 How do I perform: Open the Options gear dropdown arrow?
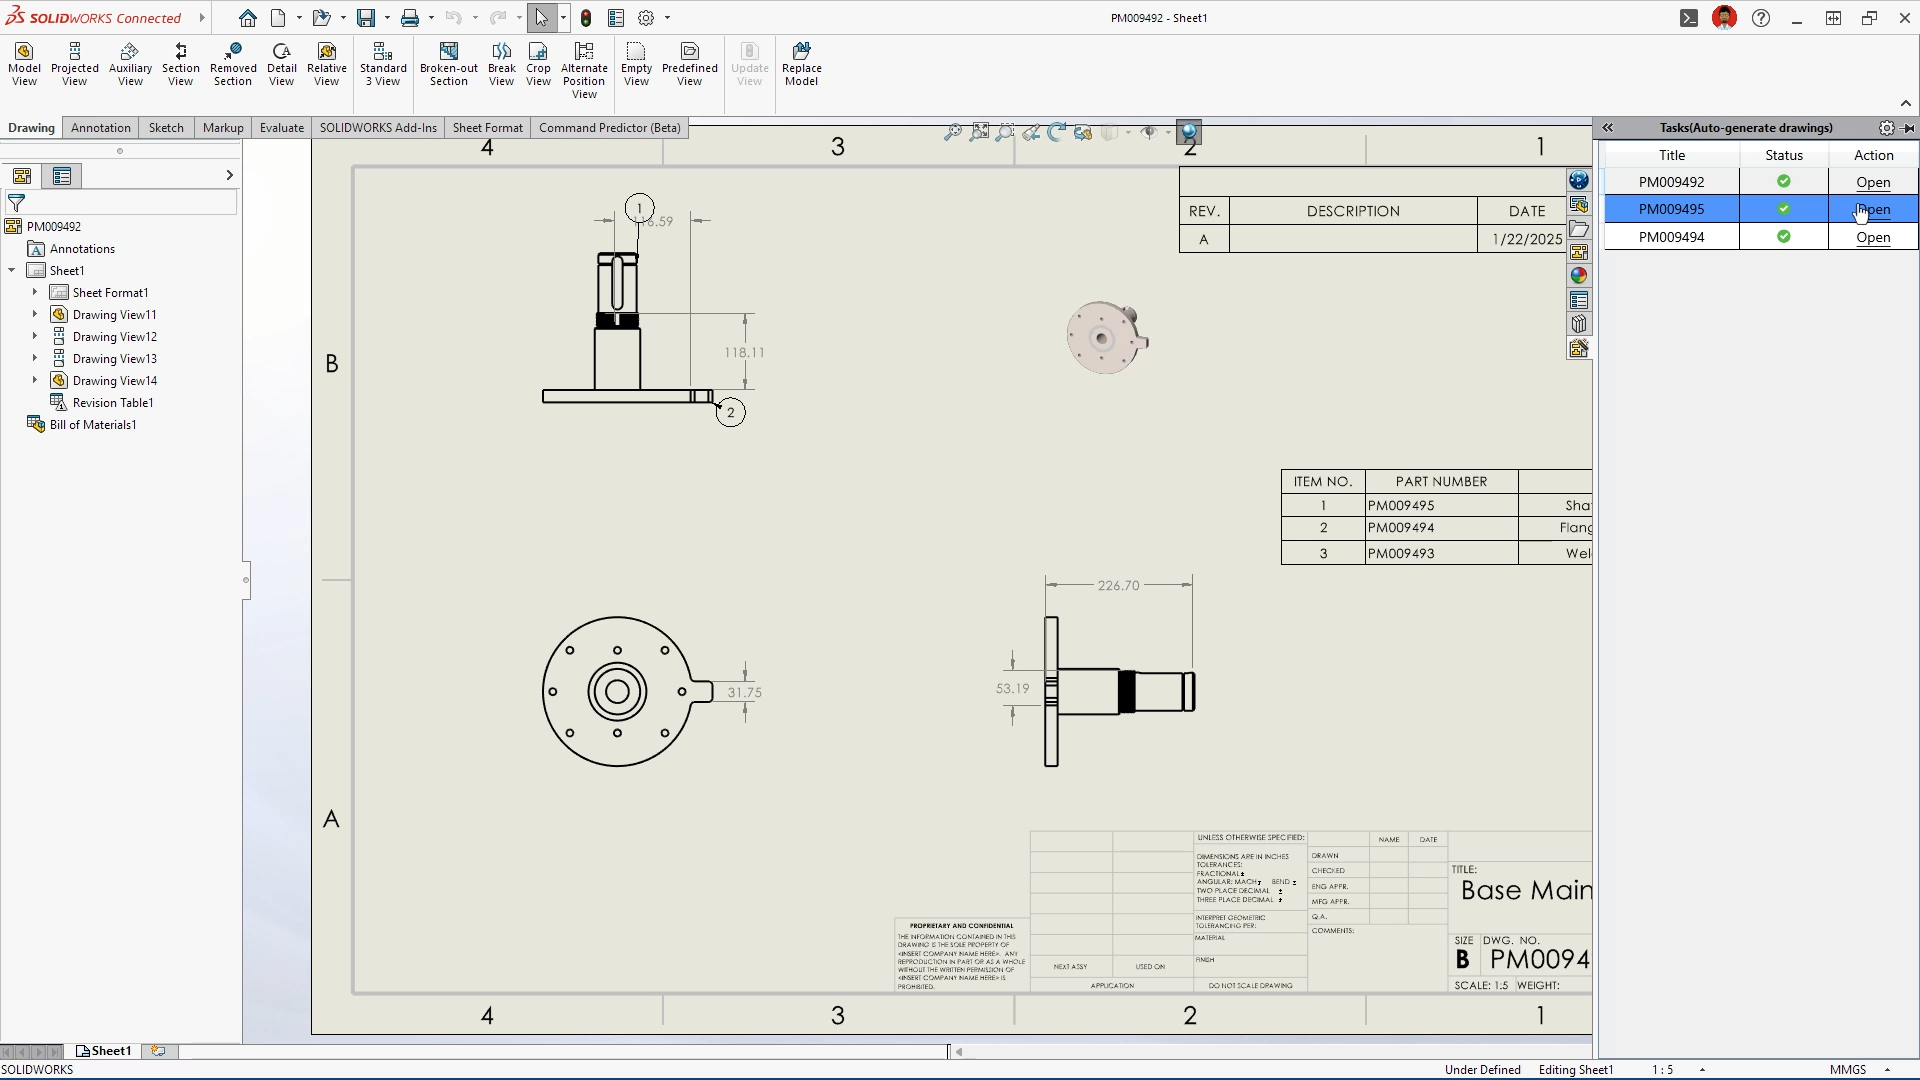point(667,18)
